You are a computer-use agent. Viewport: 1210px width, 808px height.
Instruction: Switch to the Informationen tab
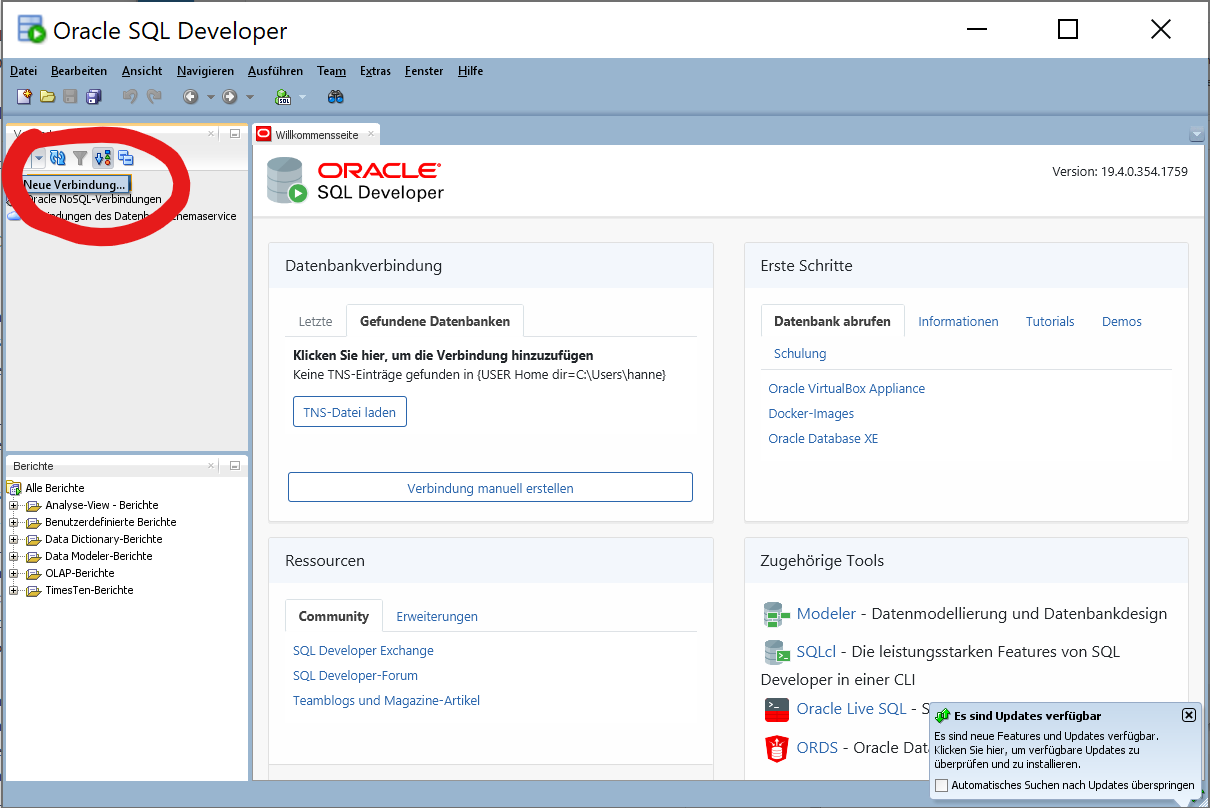click(958, 321)
